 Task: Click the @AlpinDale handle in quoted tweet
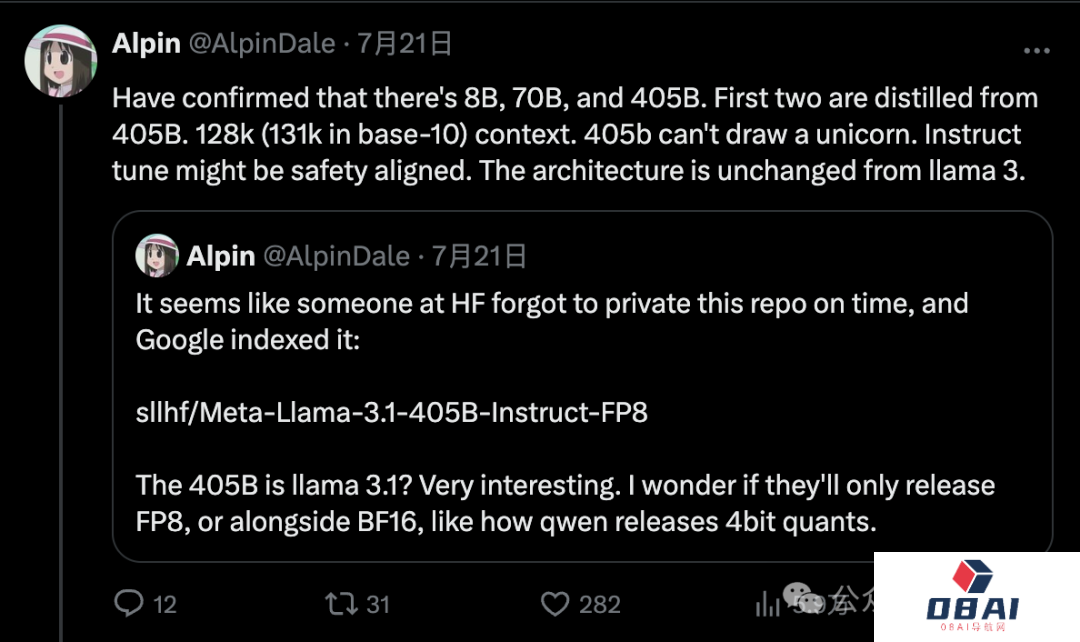point(336,256)
